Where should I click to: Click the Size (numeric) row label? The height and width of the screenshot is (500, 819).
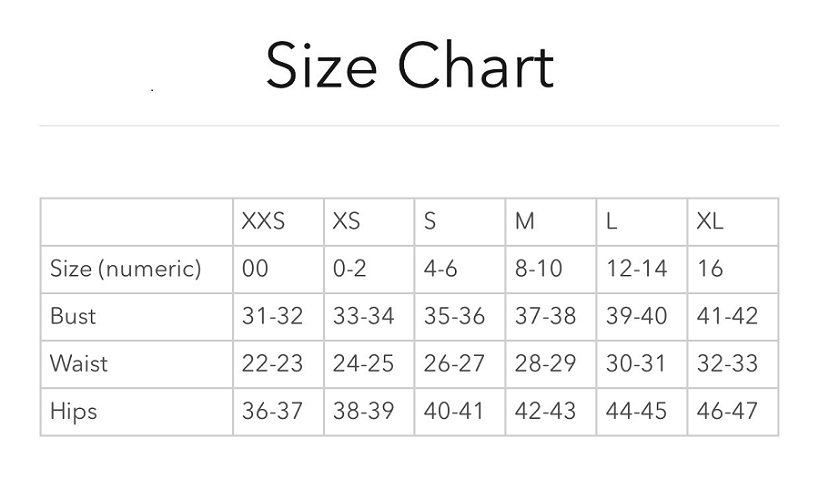pyautogui.click(x=125, y=268)
